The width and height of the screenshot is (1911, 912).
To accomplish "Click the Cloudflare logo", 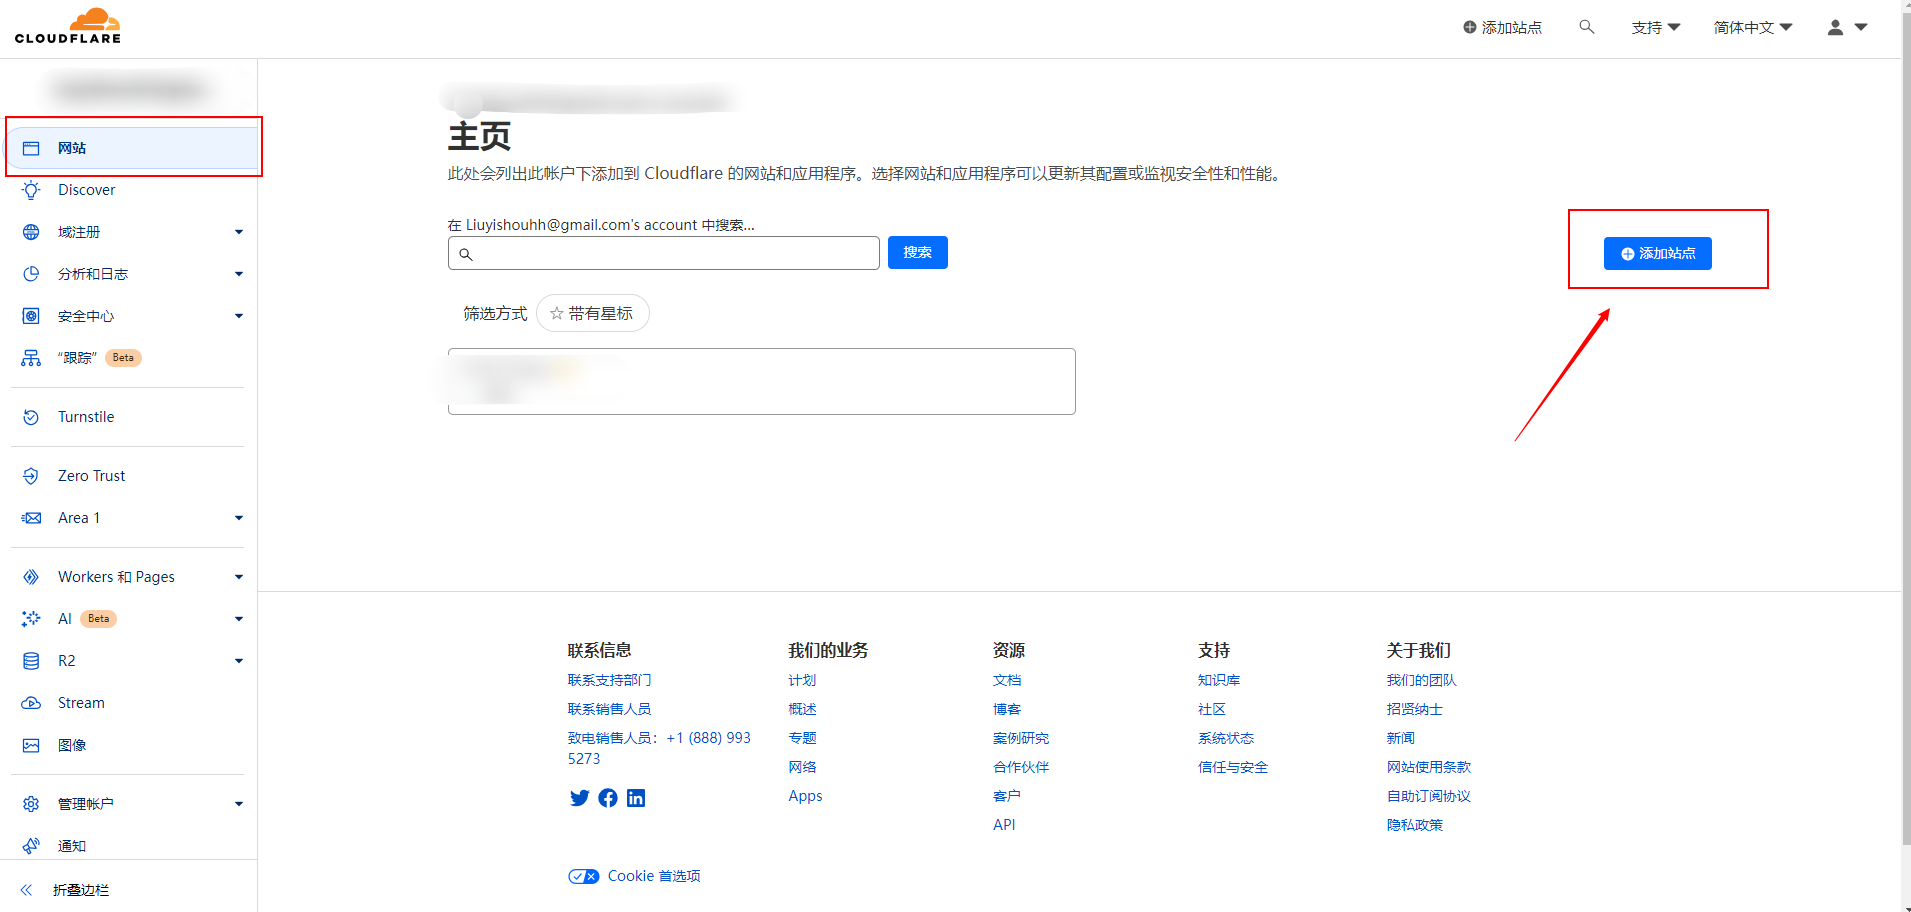I will pos(68,26).
